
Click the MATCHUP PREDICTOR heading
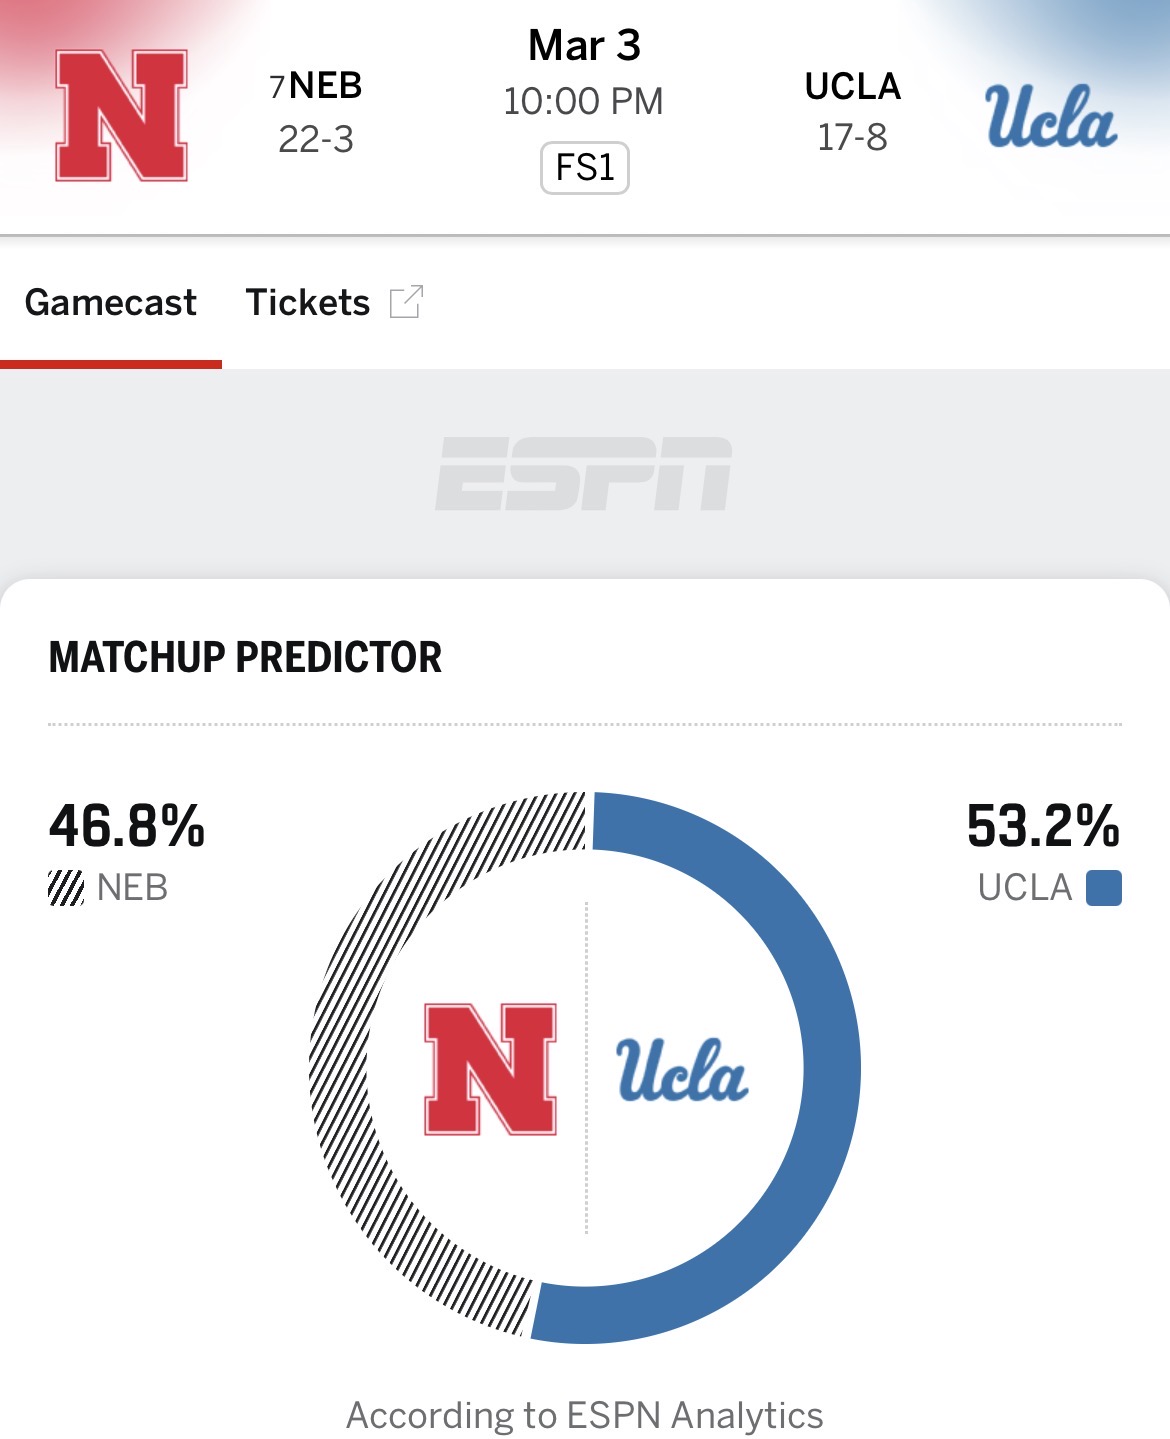[245, 657]
